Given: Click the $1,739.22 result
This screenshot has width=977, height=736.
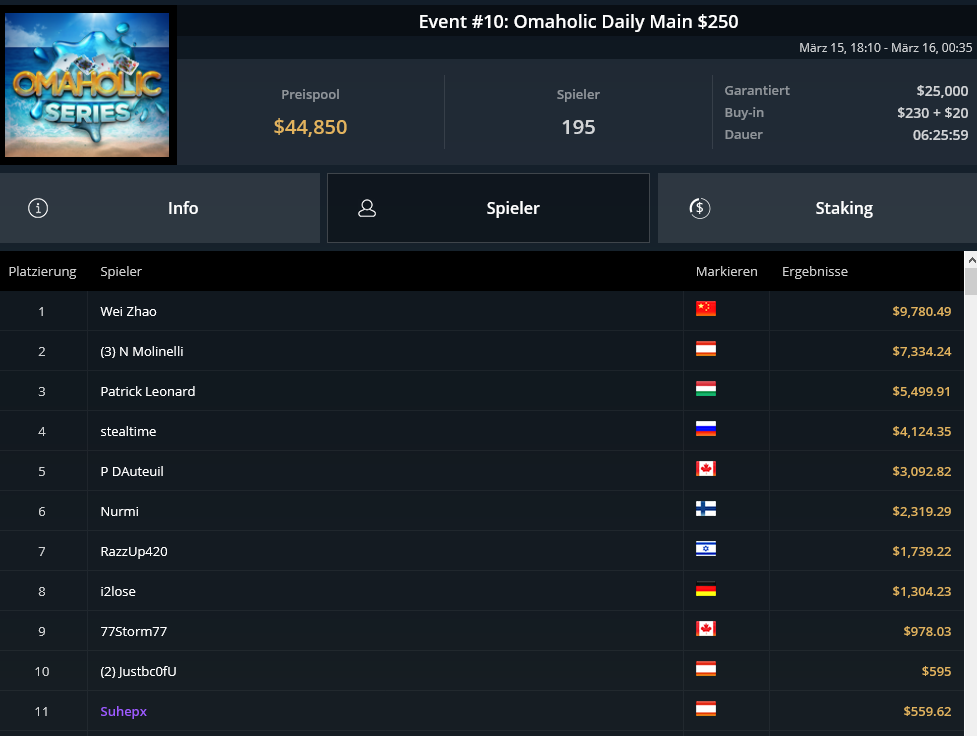Looking at the screenshot, I should pos(922,552).
